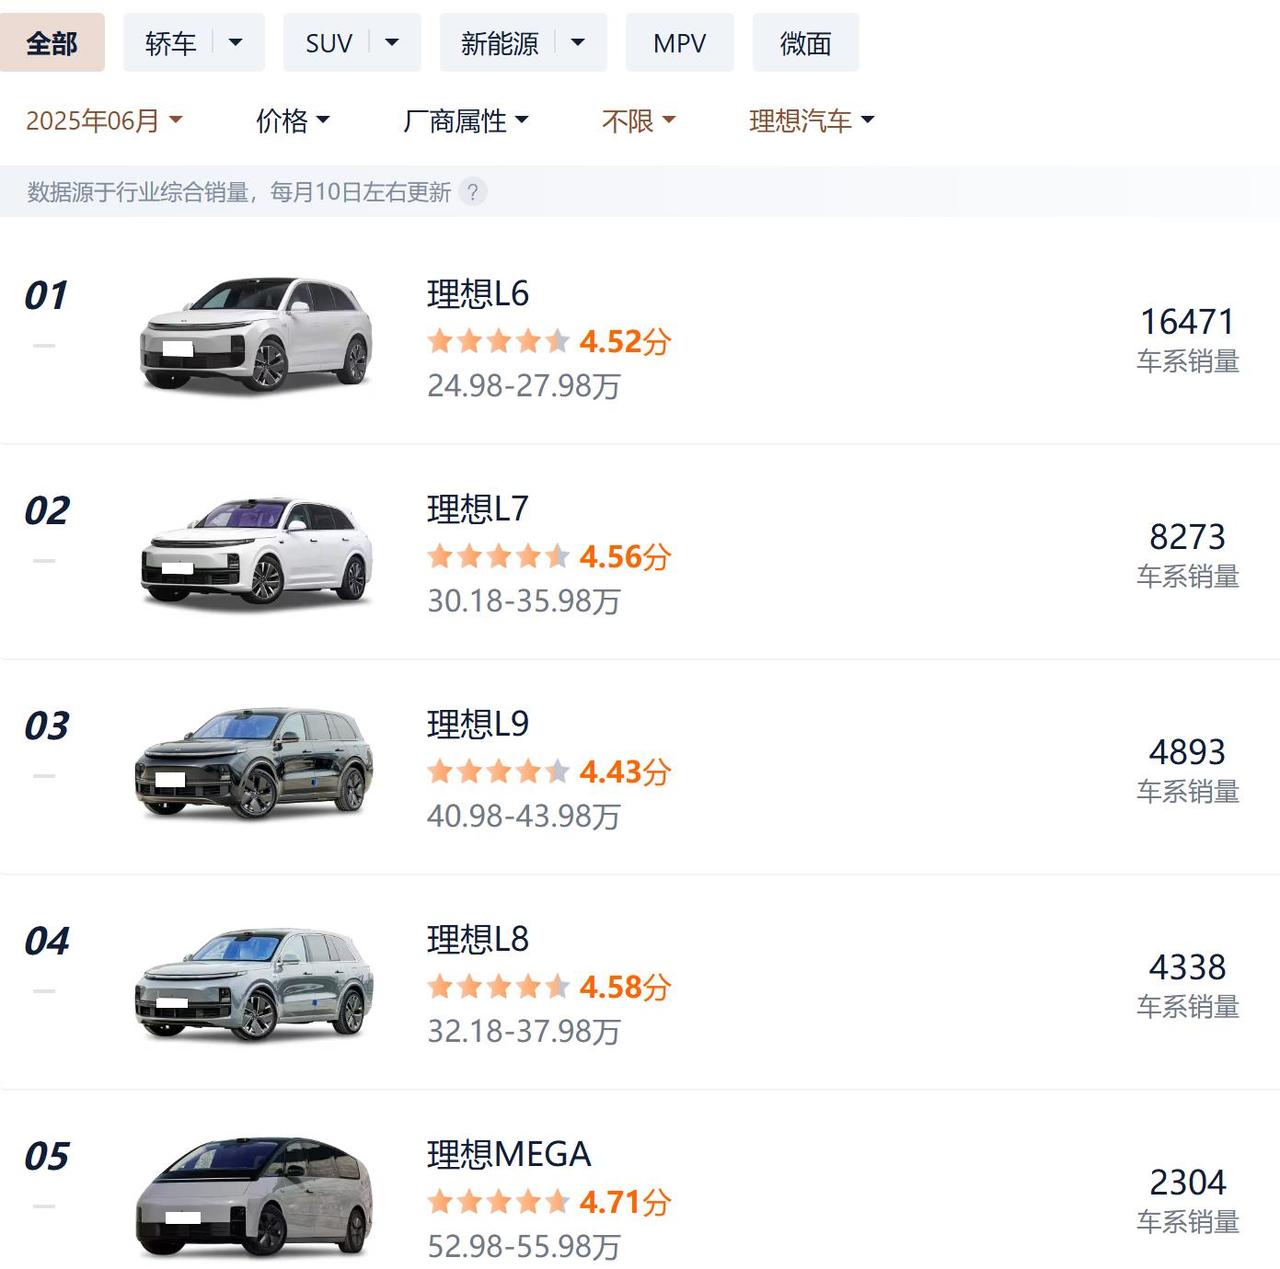The height and width of the screenshot is (1269, 1280).
Task: Expand the 厂商属性 filter
Action: [x=465, y=121]
